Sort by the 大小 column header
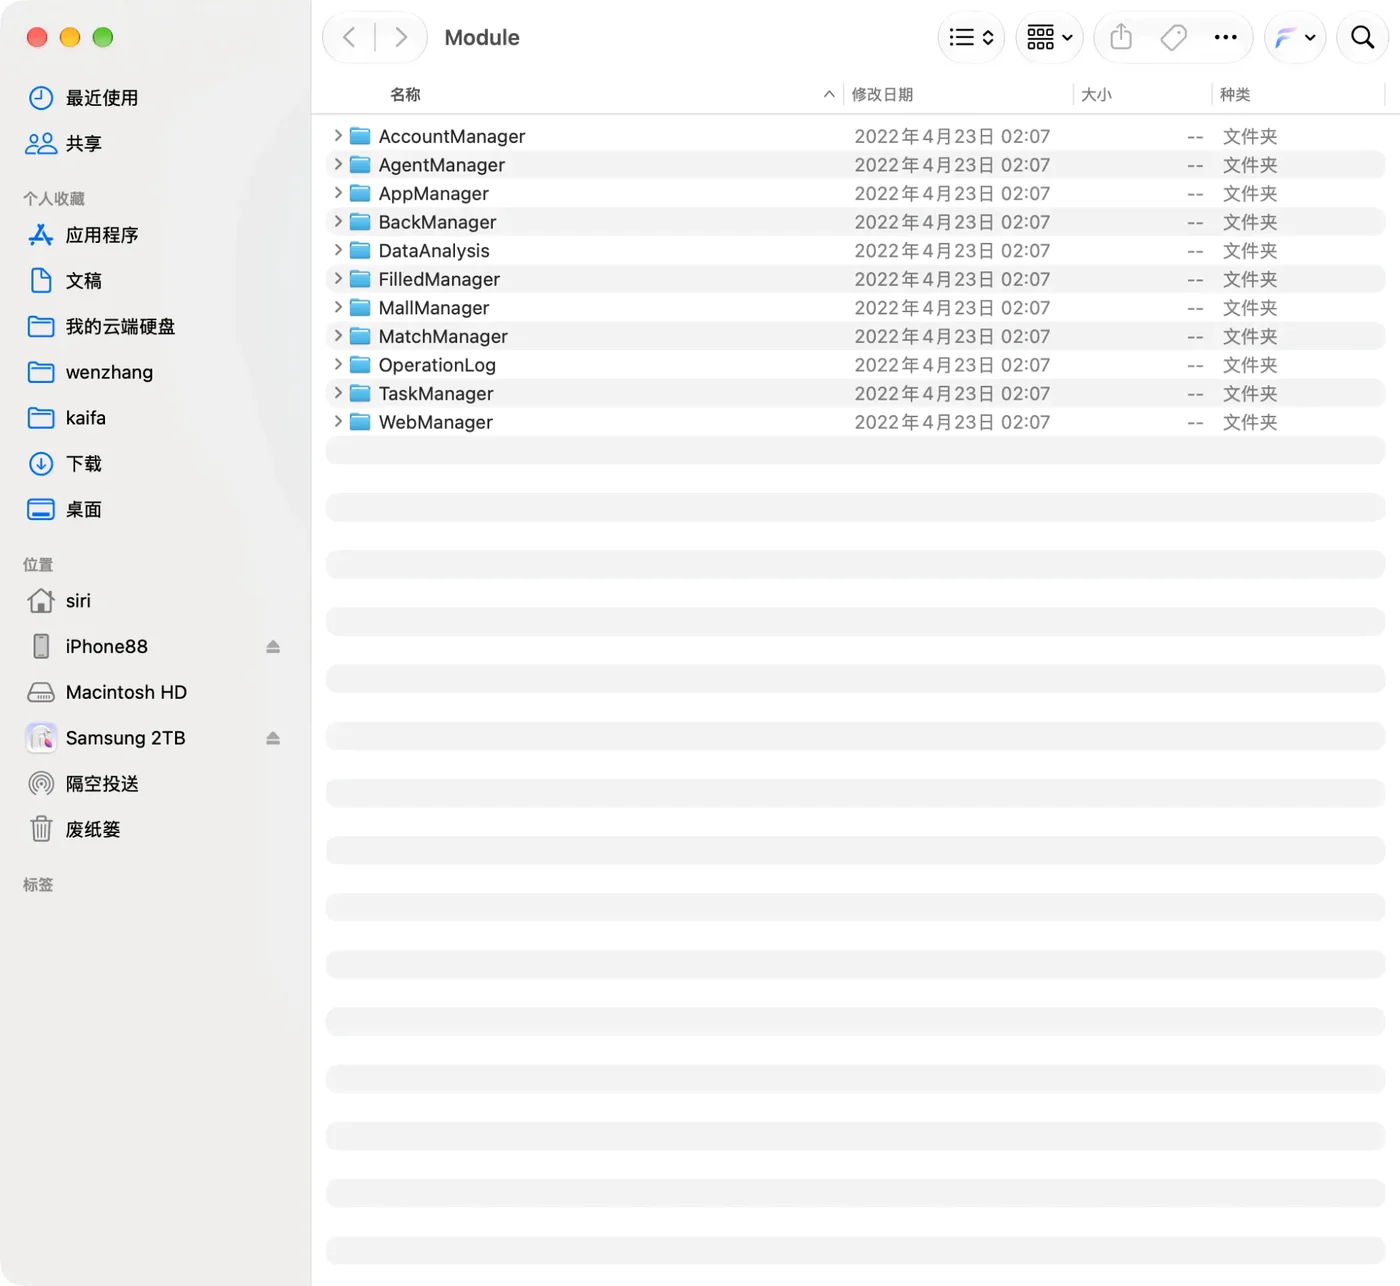The image size is (1400, 1286). coord(1096,94)
